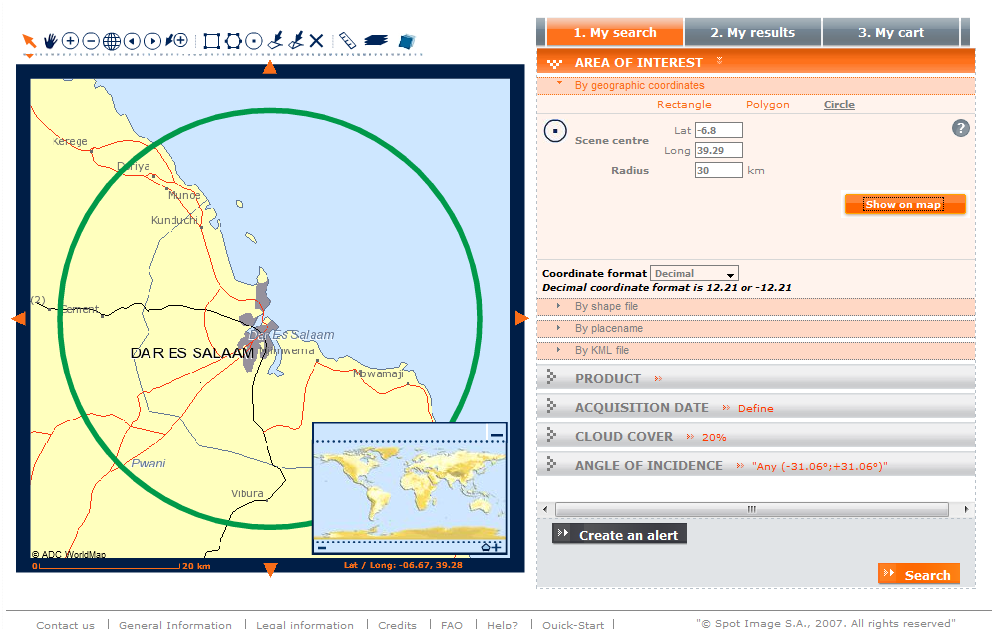
Task: Click the scene centre circle icon
Action: [555, 131]
